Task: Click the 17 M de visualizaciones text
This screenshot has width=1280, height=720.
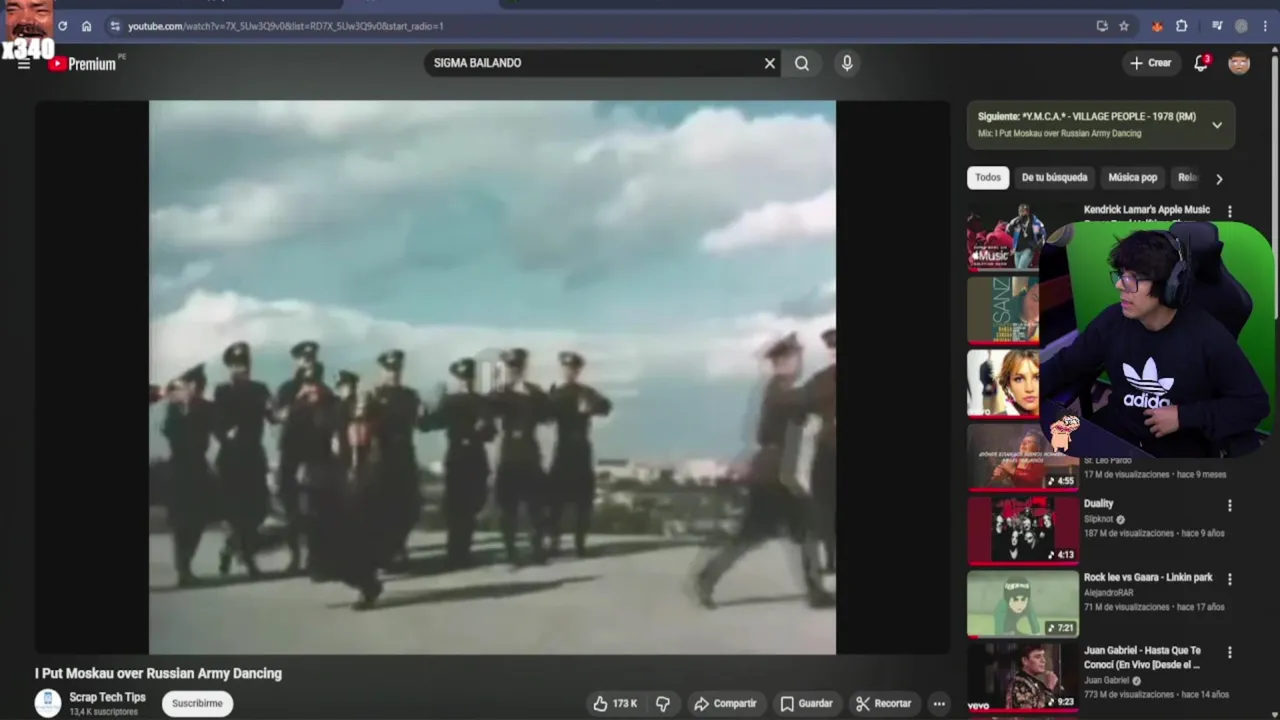Action: coord(1126,475)
